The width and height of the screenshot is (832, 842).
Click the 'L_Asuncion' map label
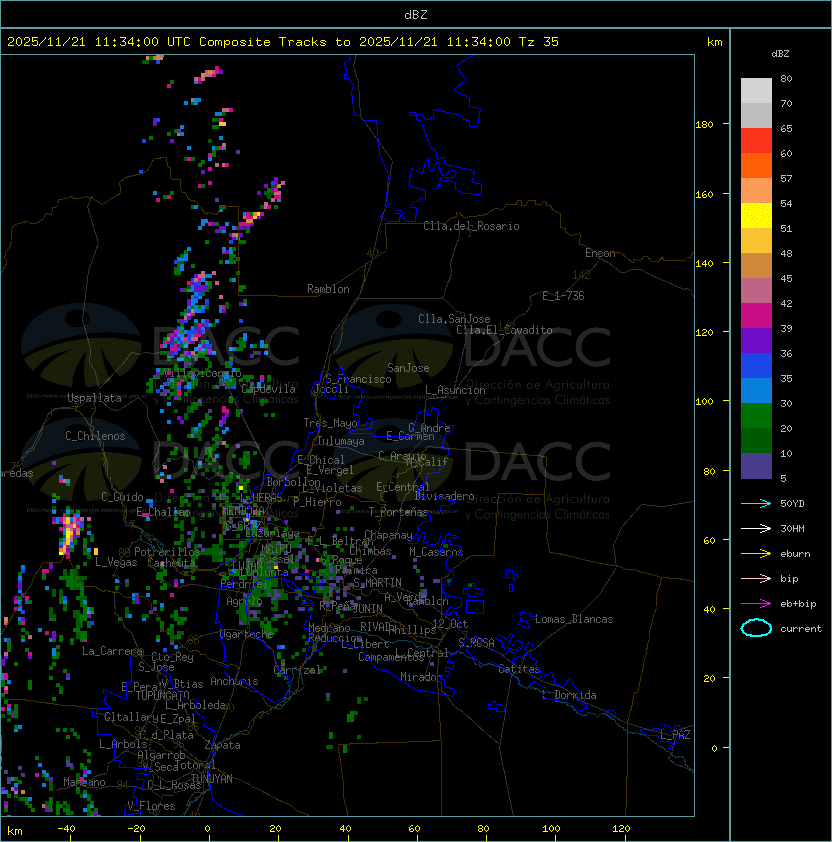(455, 390)
